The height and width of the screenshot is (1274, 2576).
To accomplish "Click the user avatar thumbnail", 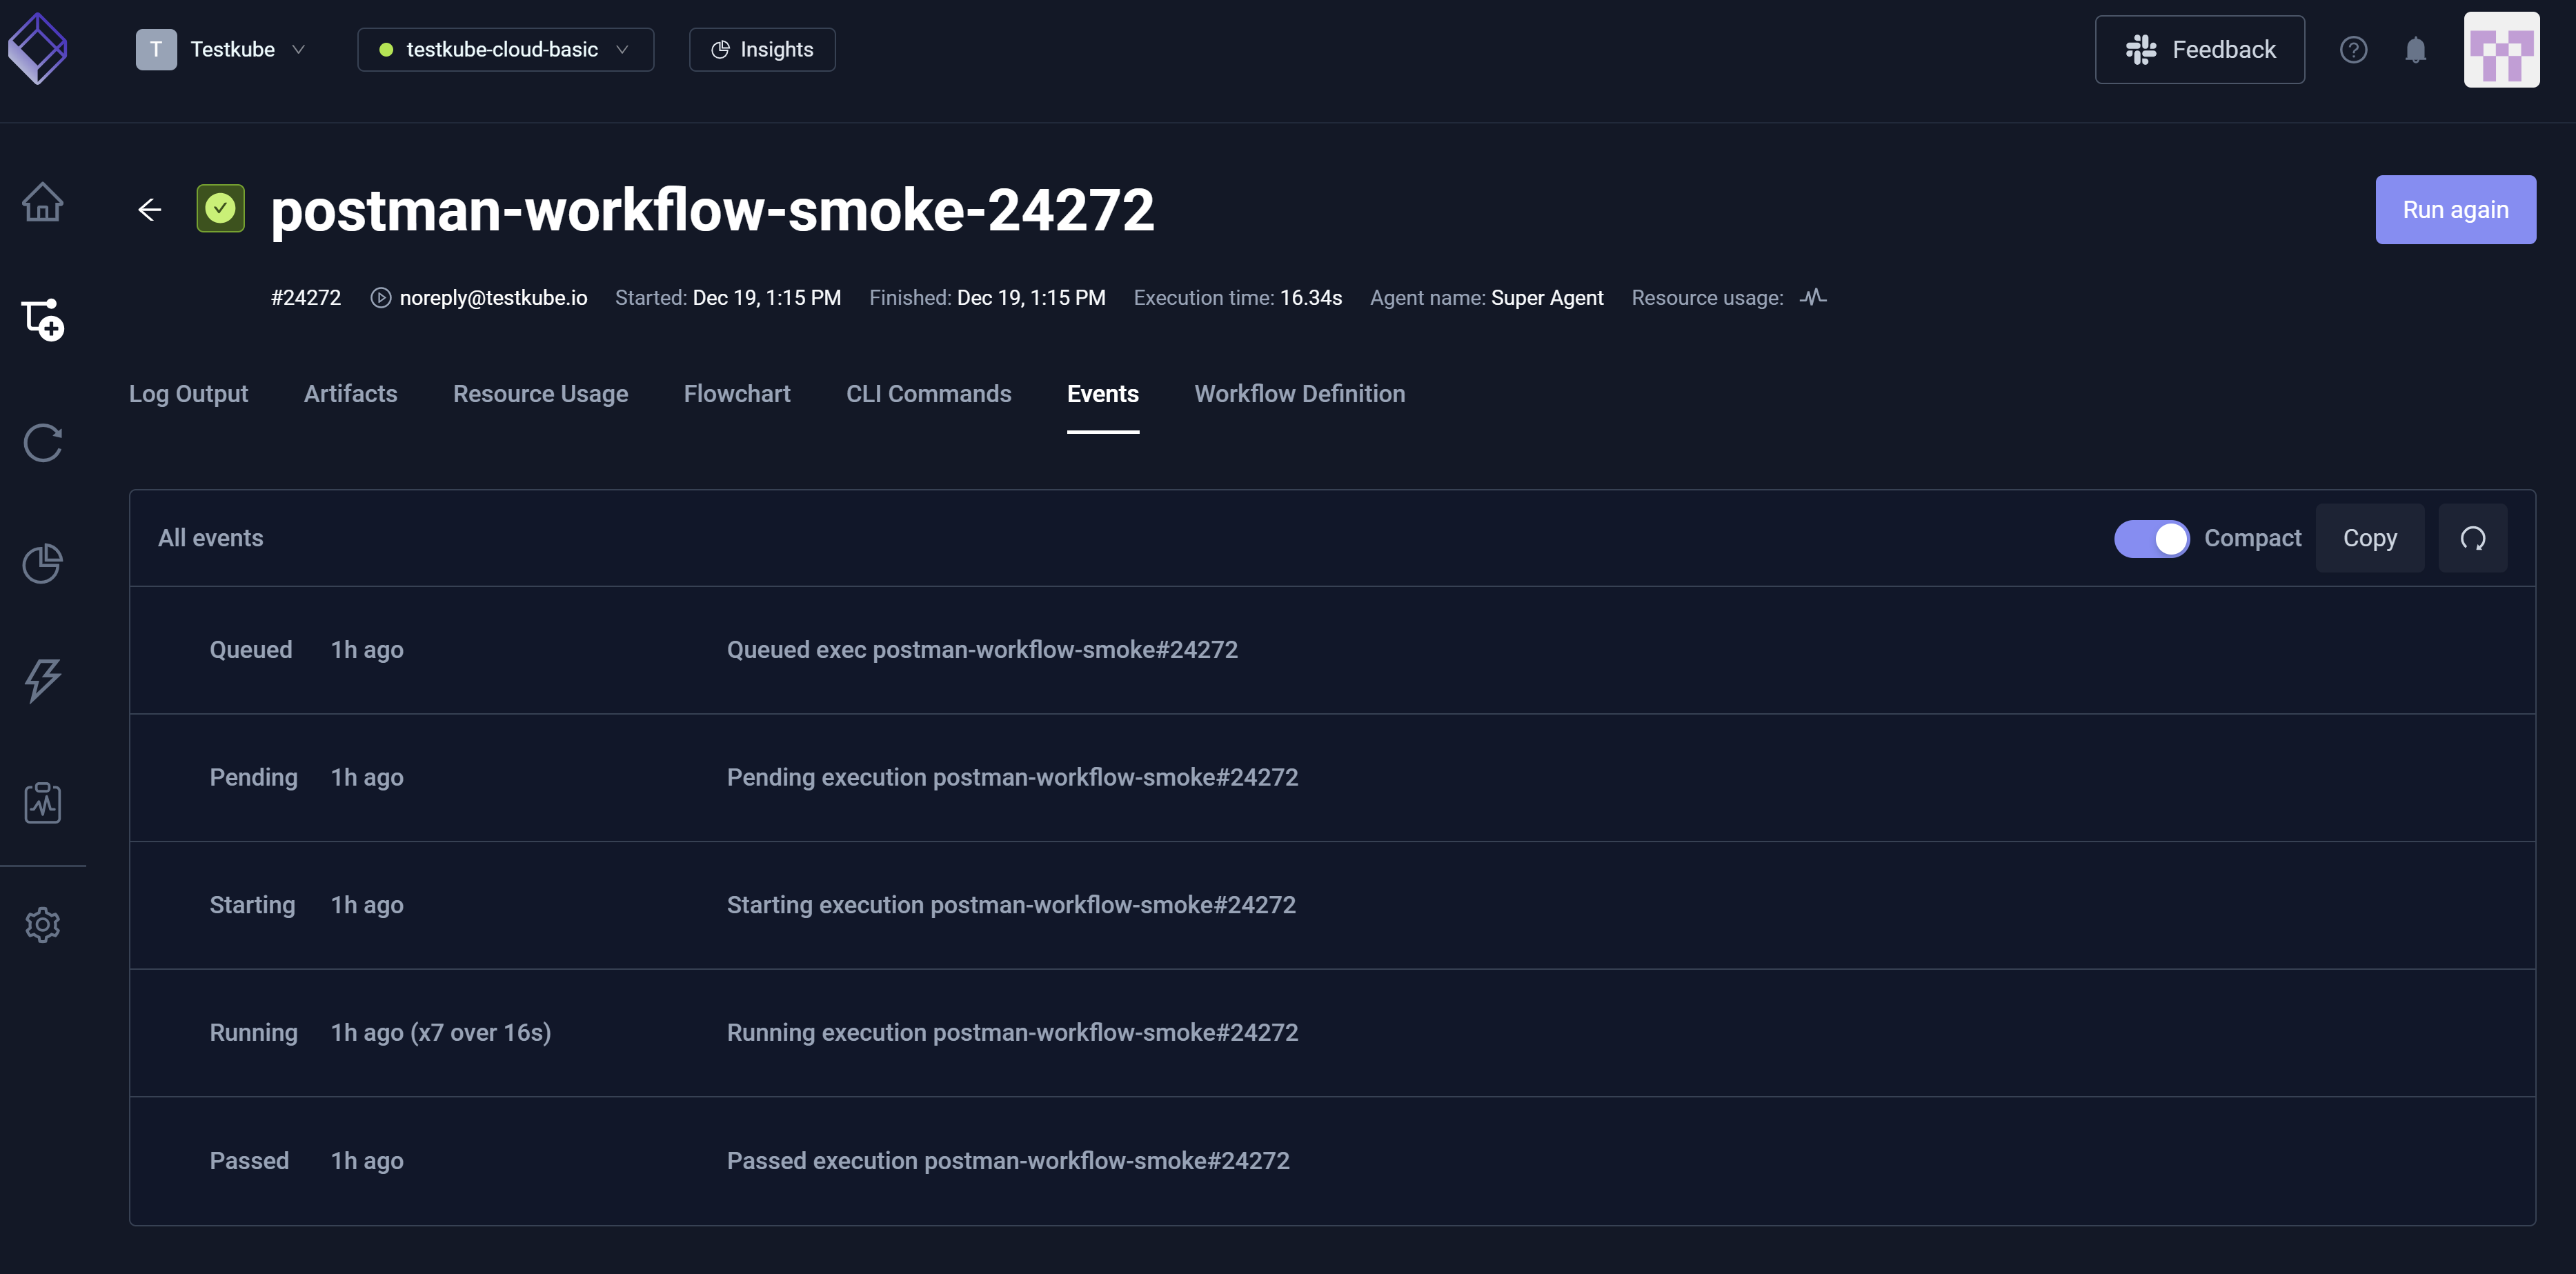I will (x=2501, y=50).
